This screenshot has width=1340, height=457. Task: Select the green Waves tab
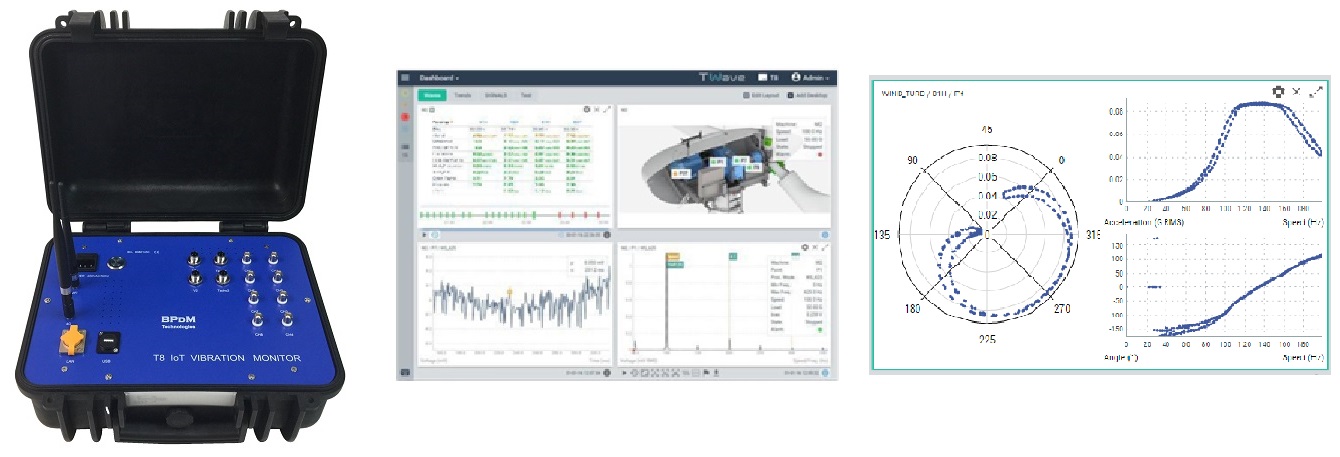[432, 95]
